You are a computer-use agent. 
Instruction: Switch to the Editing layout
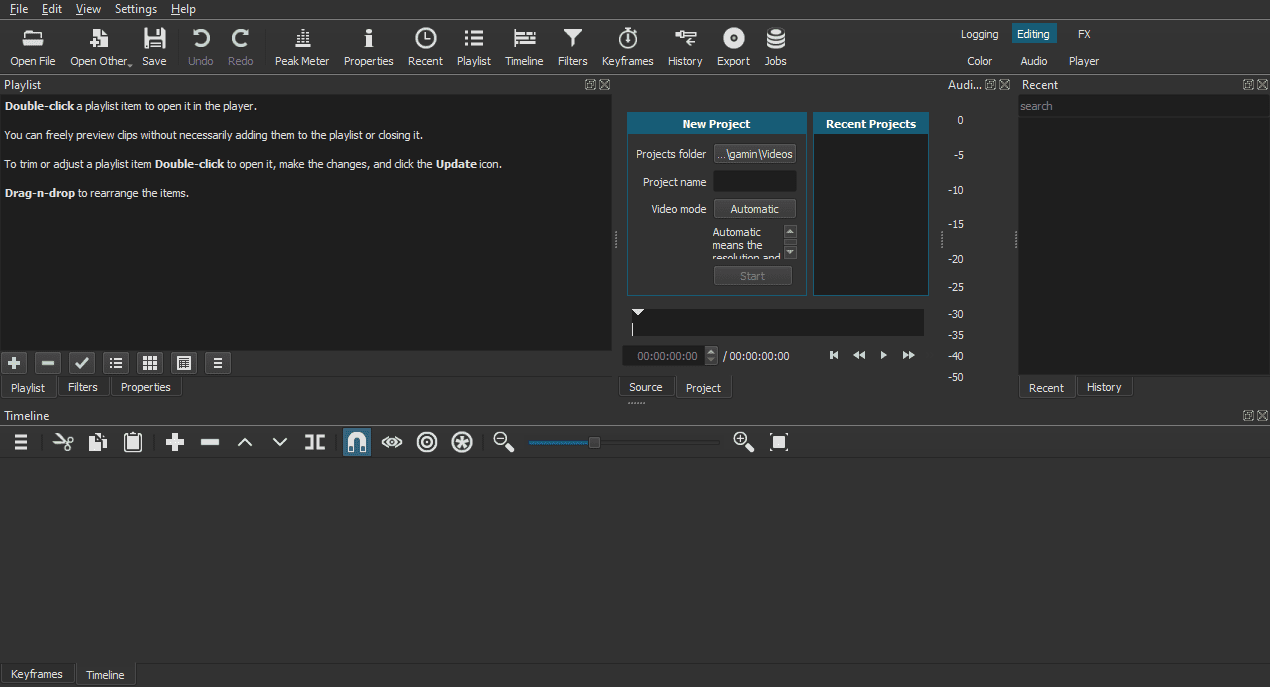1034,34
